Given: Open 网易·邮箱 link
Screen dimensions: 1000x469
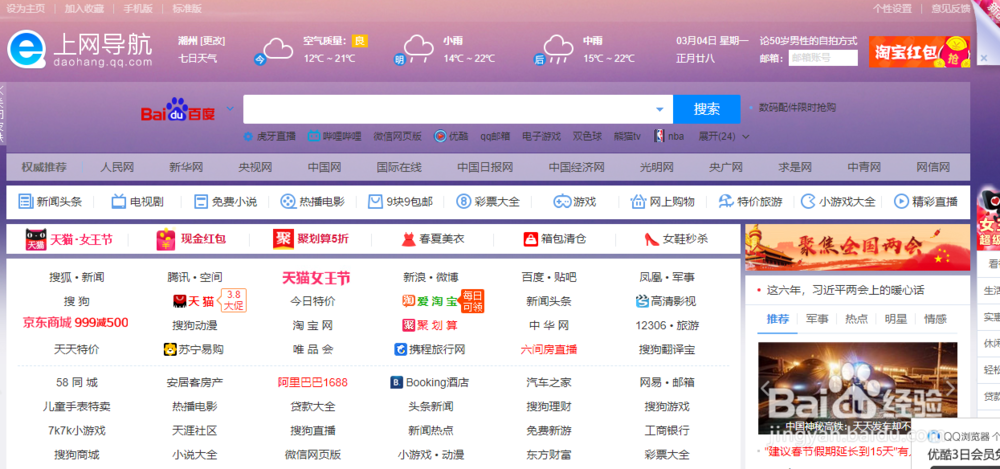Looking at the screenshot, I should (x=667, y=382).
